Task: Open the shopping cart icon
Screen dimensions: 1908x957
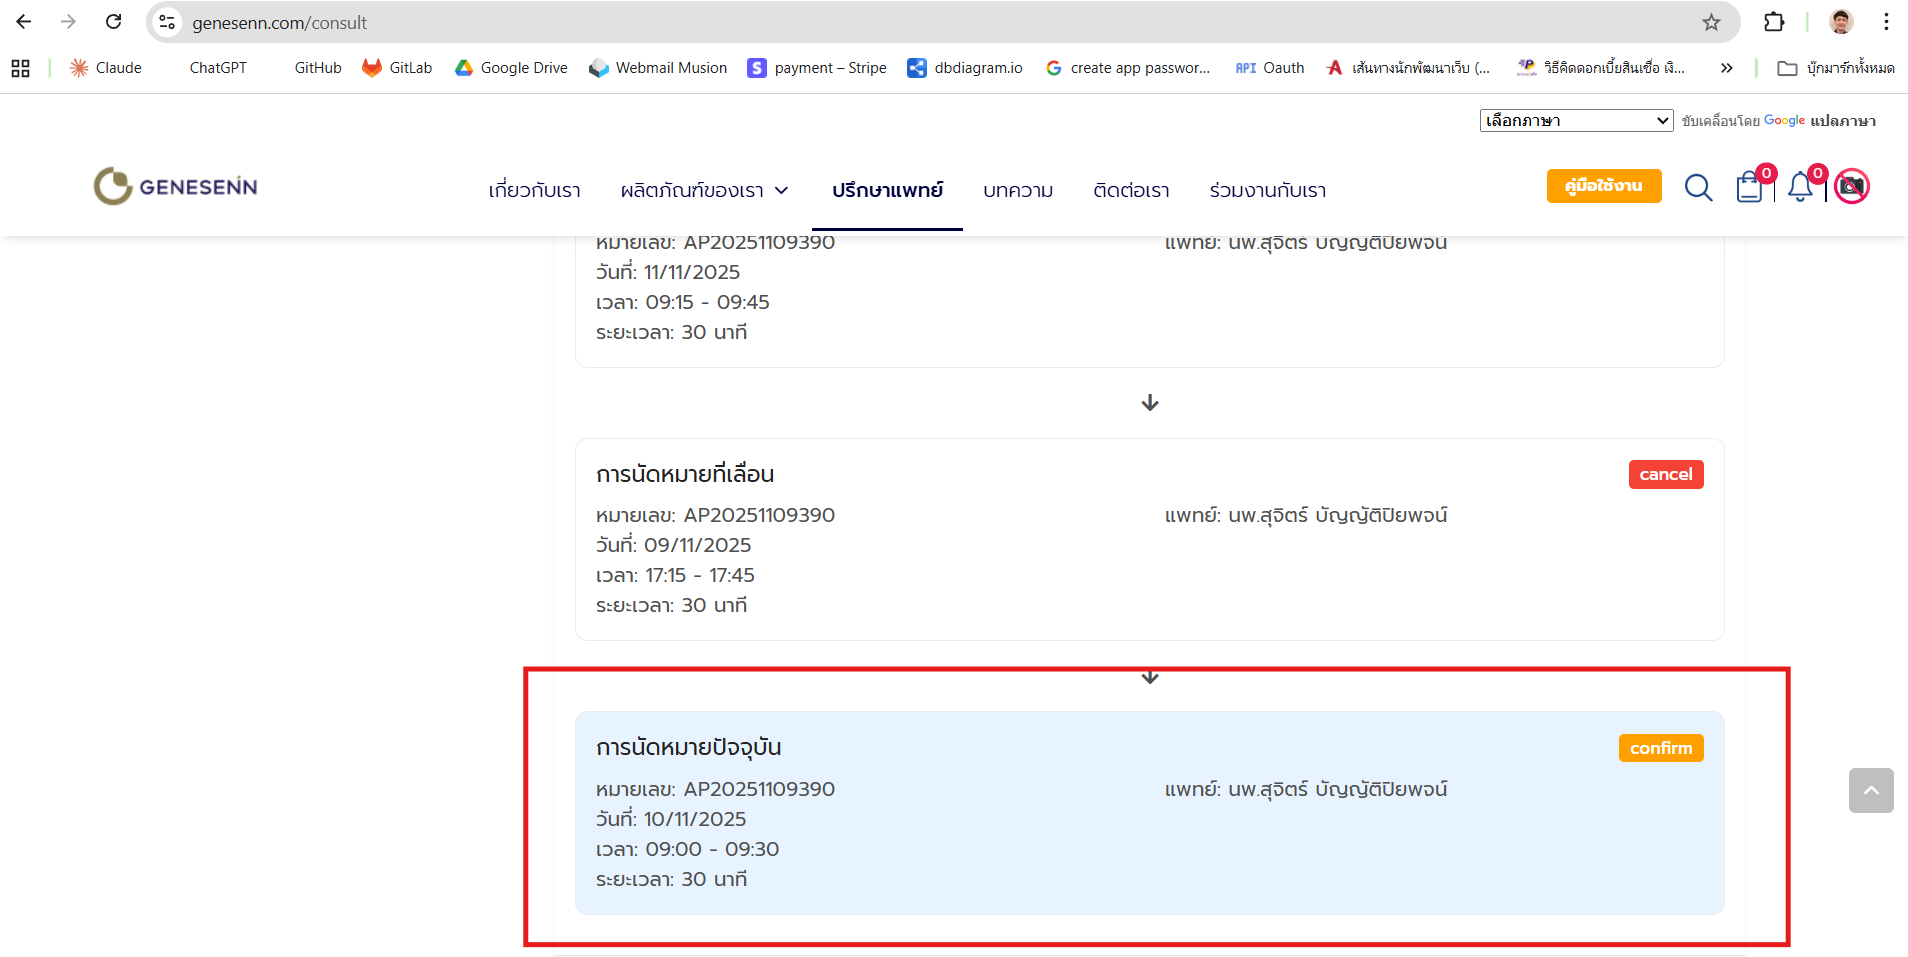Action: (x=1750, y=188)
